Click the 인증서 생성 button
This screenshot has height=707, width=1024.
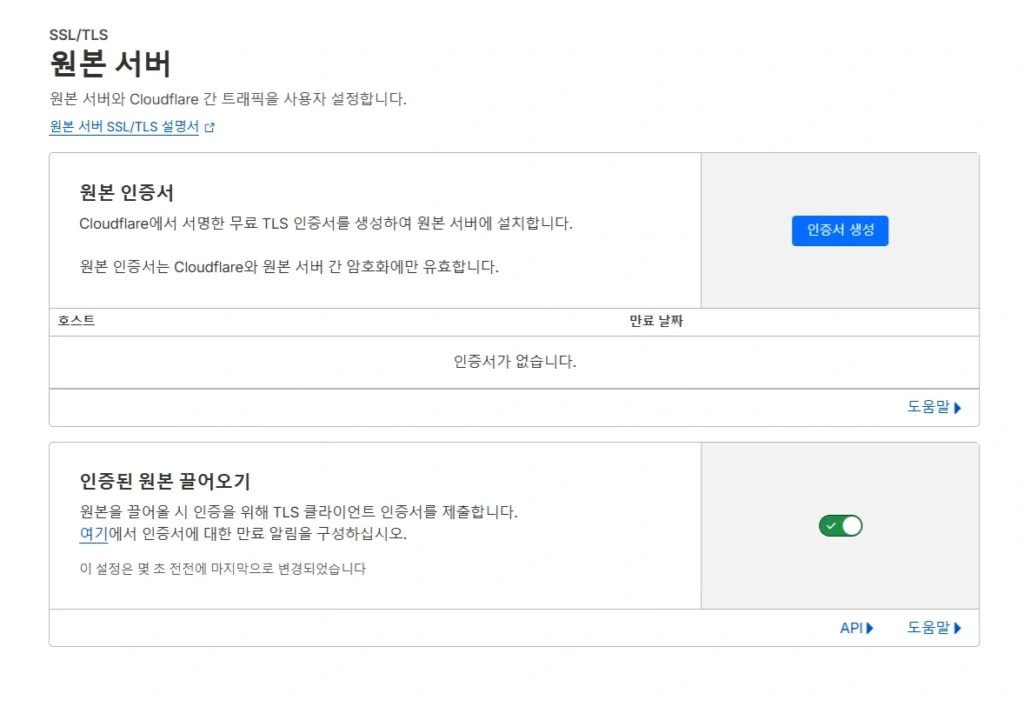tap(840, 230)
